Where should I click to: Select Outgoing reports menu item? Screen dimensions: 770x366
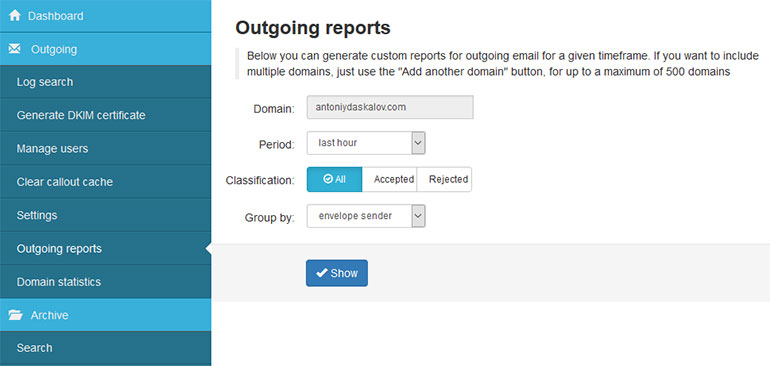tap(106, 249)
